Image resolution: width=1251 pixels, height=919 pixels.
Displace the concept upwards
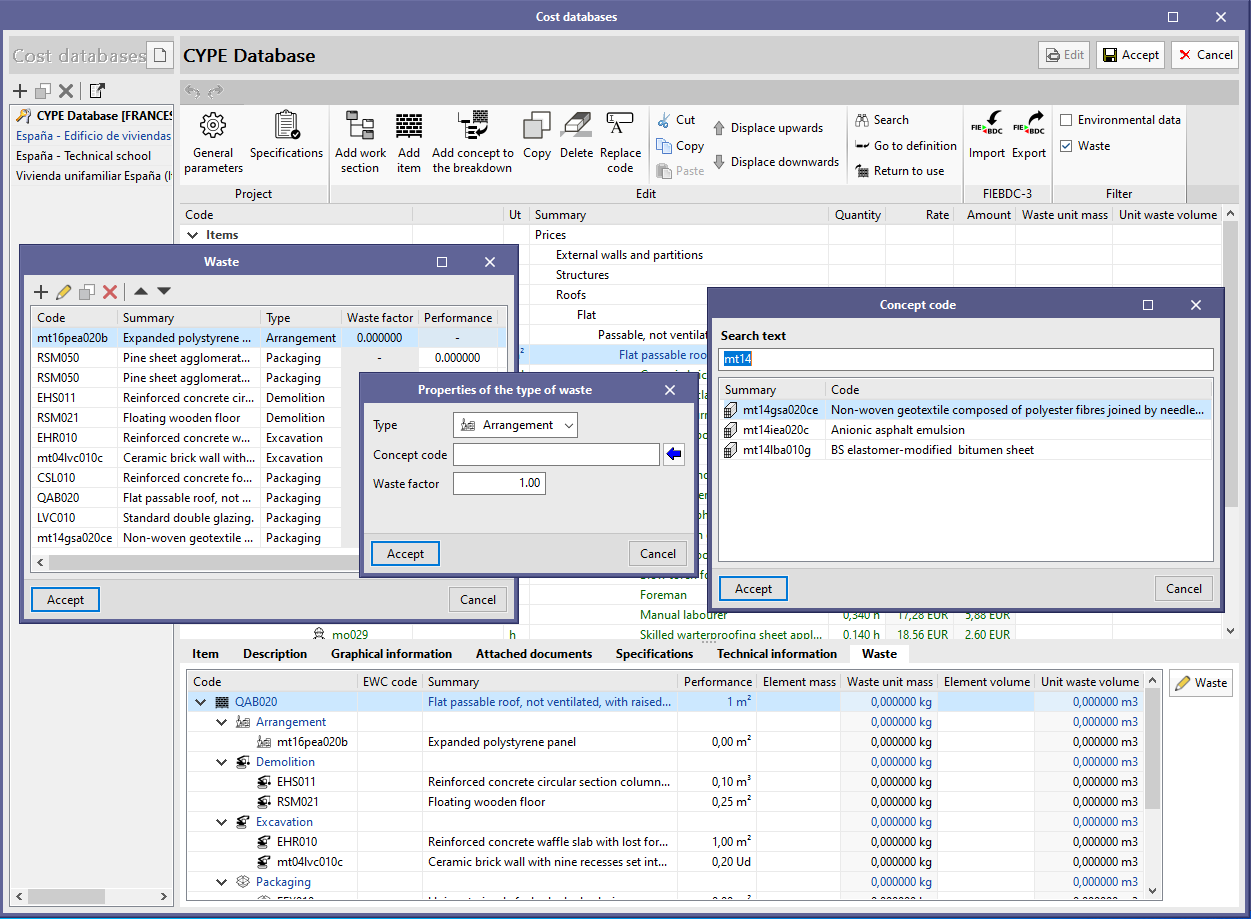tap(768, 128)
